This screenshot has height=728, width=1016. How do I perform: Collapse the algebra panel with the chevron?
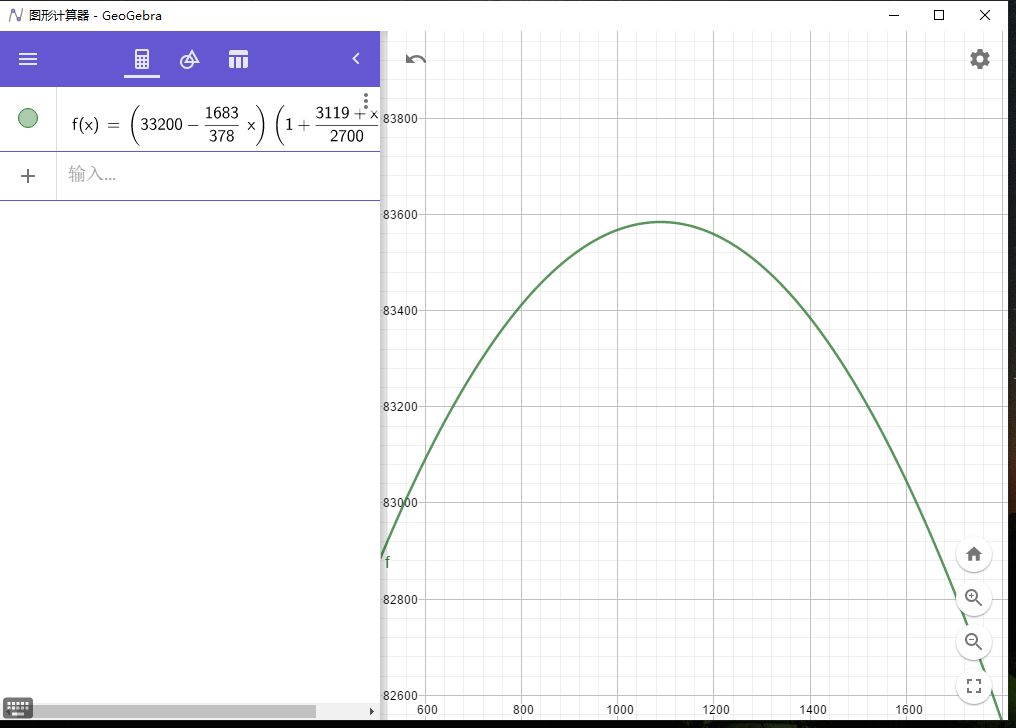pyautogui.click(x=356, y=59)
